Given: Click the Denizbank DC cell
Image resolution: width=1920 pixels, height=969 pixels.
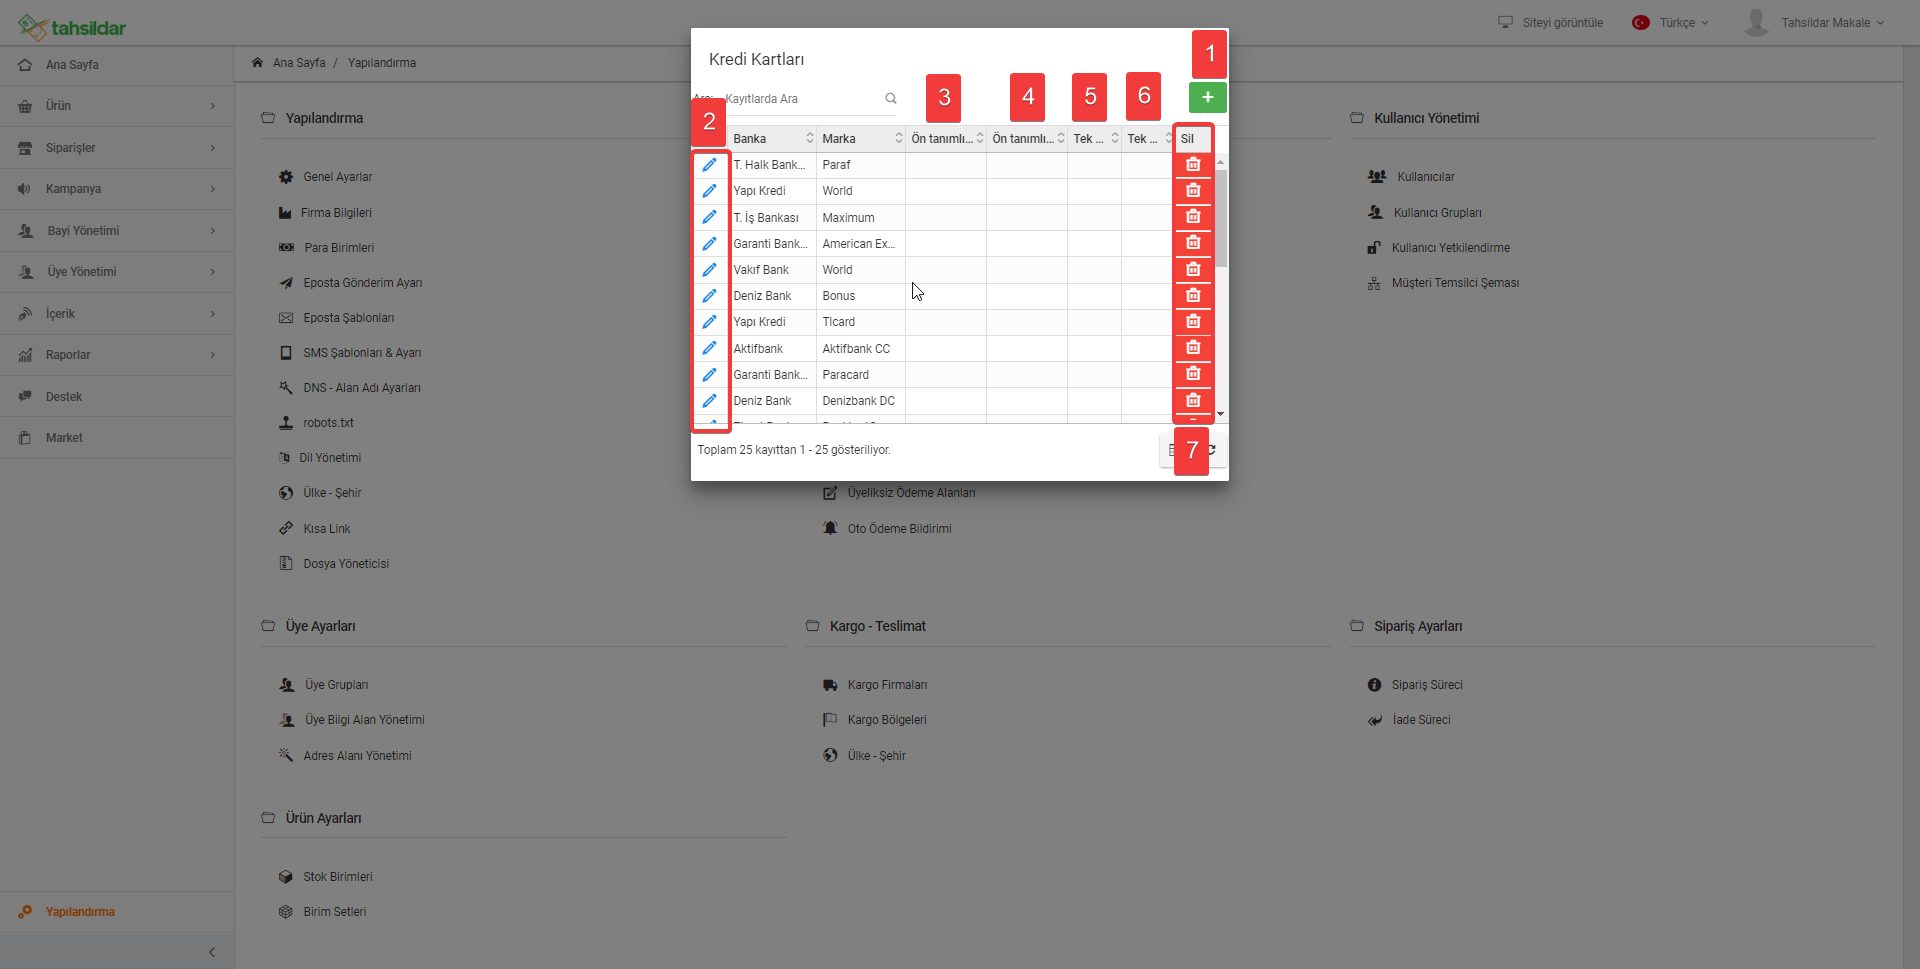Looking at the screenshot, I should click(x=860, y=401).
